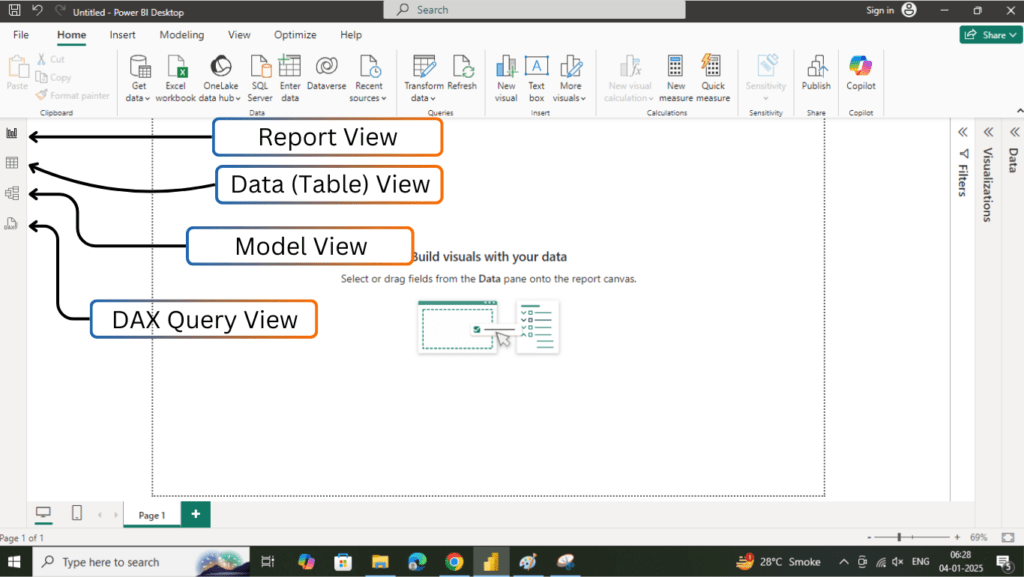Viewport: 1024px width, 577px height.
Task: Click the Sign in link
Action: (x=880, y=10)
